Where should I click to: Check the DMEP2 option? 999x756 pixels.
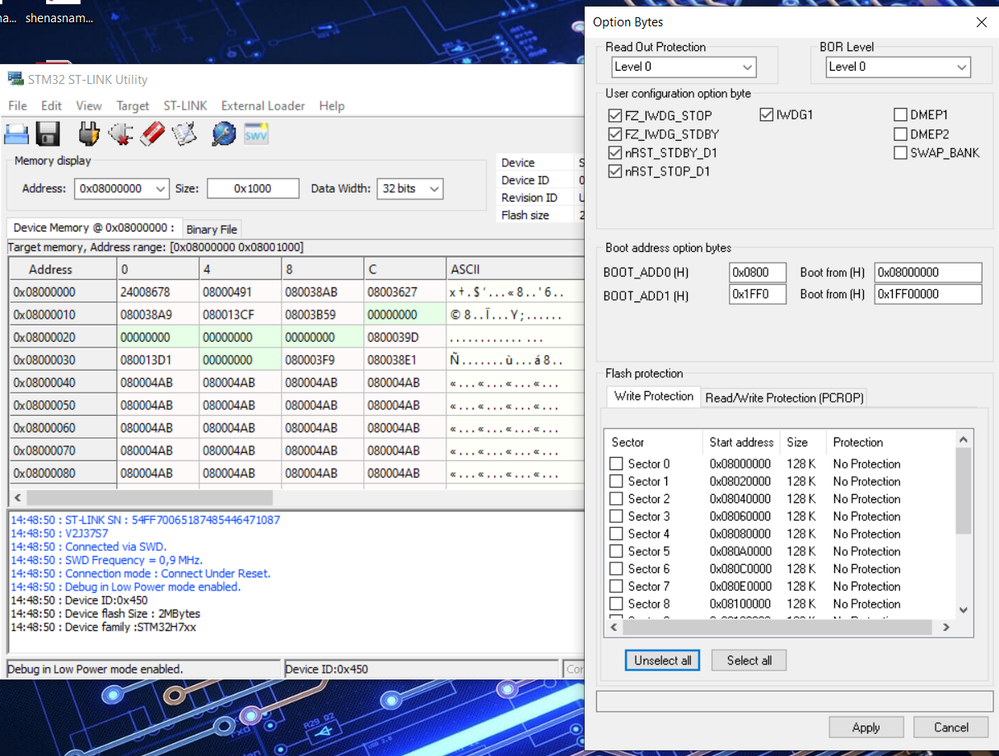pos(900,134)
